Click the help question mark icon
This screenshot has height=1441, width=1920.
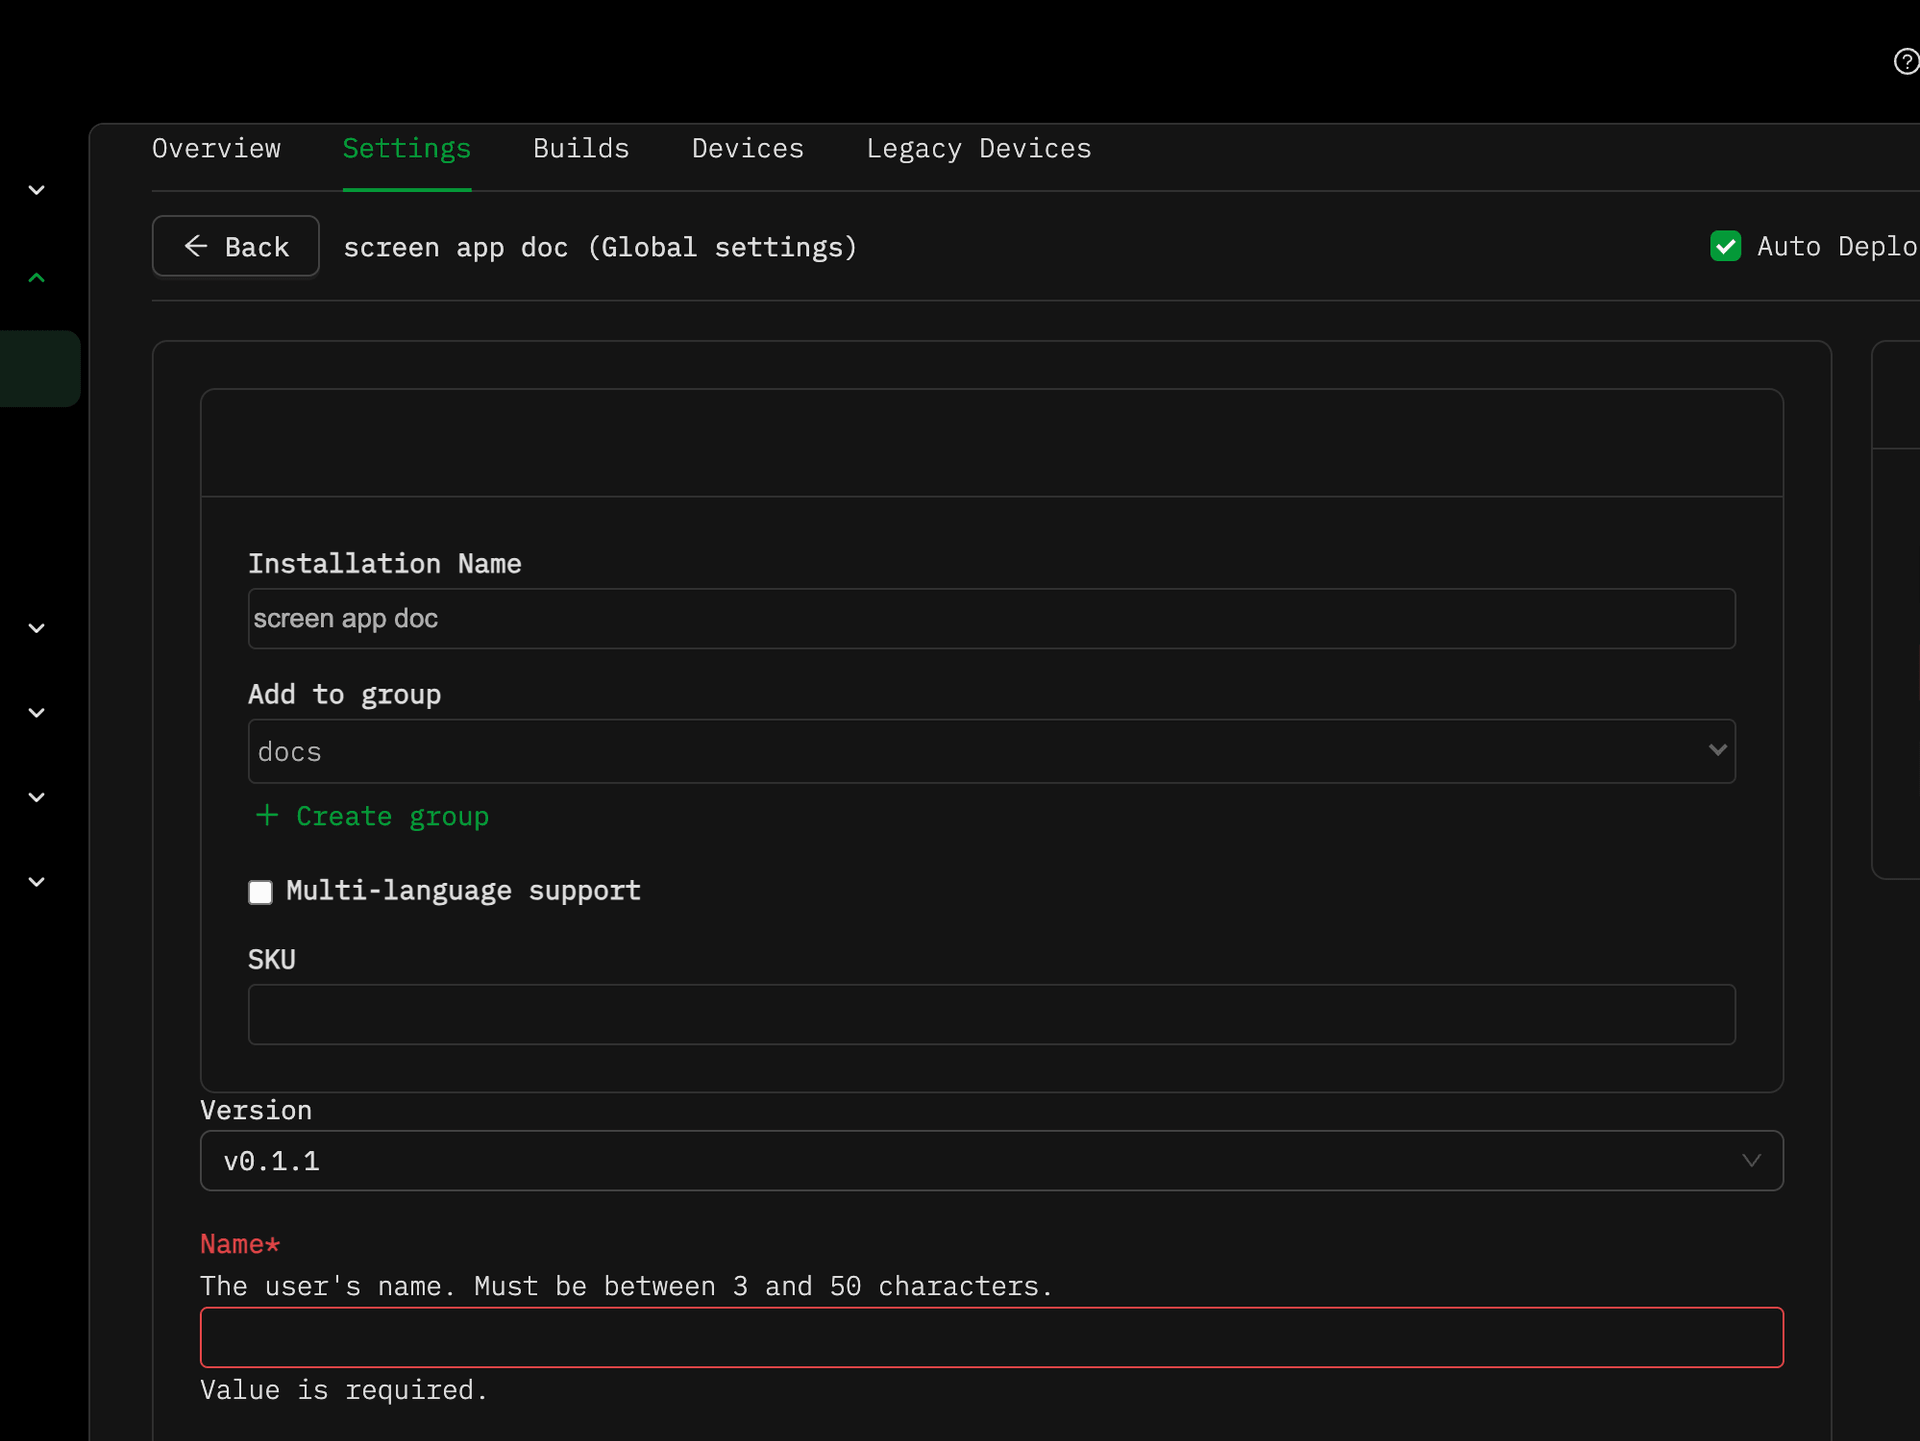coord(1906,62)
